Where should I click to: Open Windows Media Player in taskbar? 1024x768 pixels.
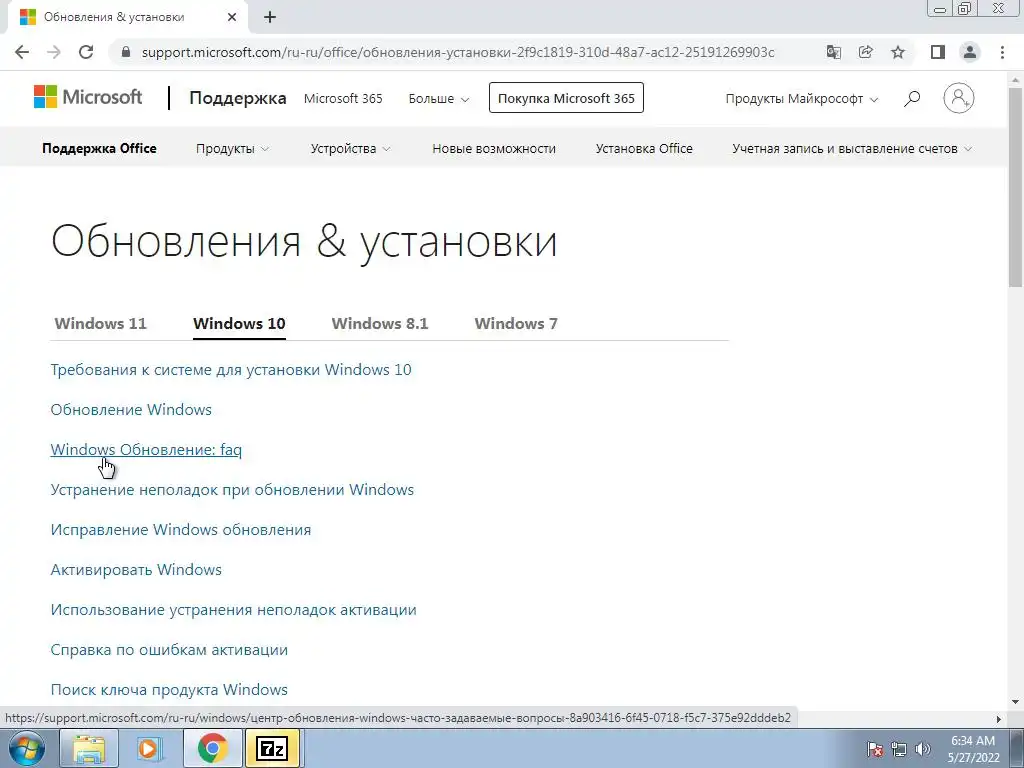click(150, 748)
